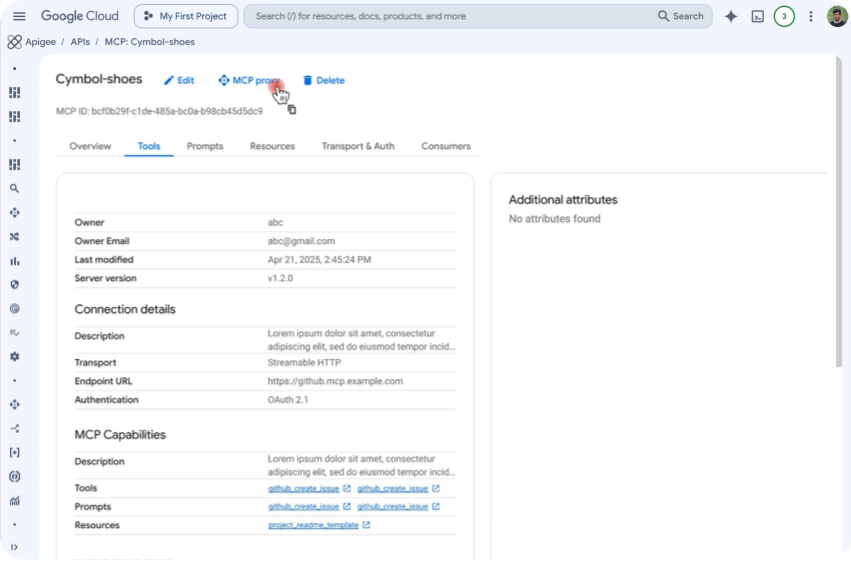Go to the APIs breadcrumb
The width and height of the screenshot is (851, 573).
coord(80,42)
